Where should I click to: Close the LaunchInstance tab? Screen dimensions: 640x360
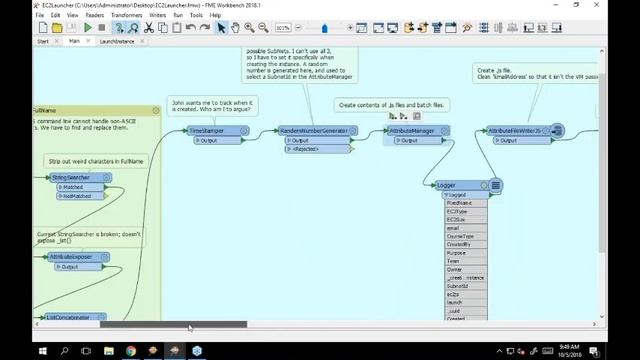coord(142,41)
